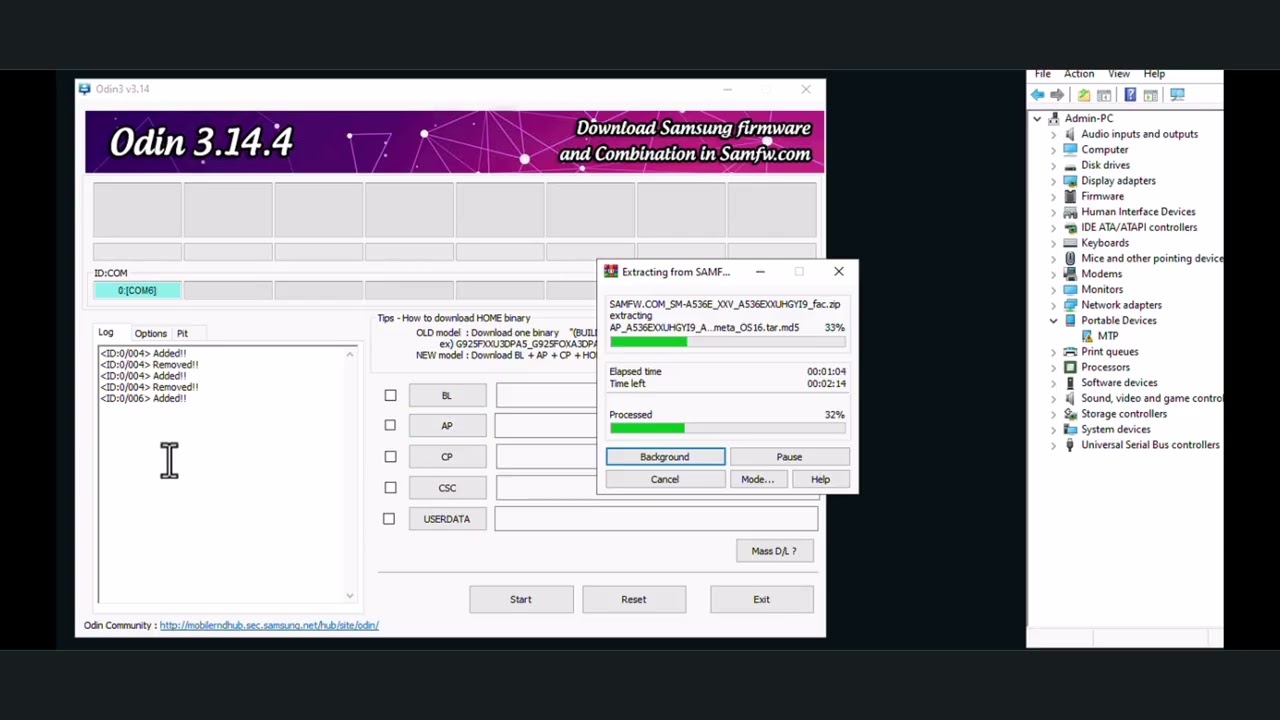Enable the AP checkbox in Odin
The height and width of the screenshot is (720, 1280).
pos(390,425)
